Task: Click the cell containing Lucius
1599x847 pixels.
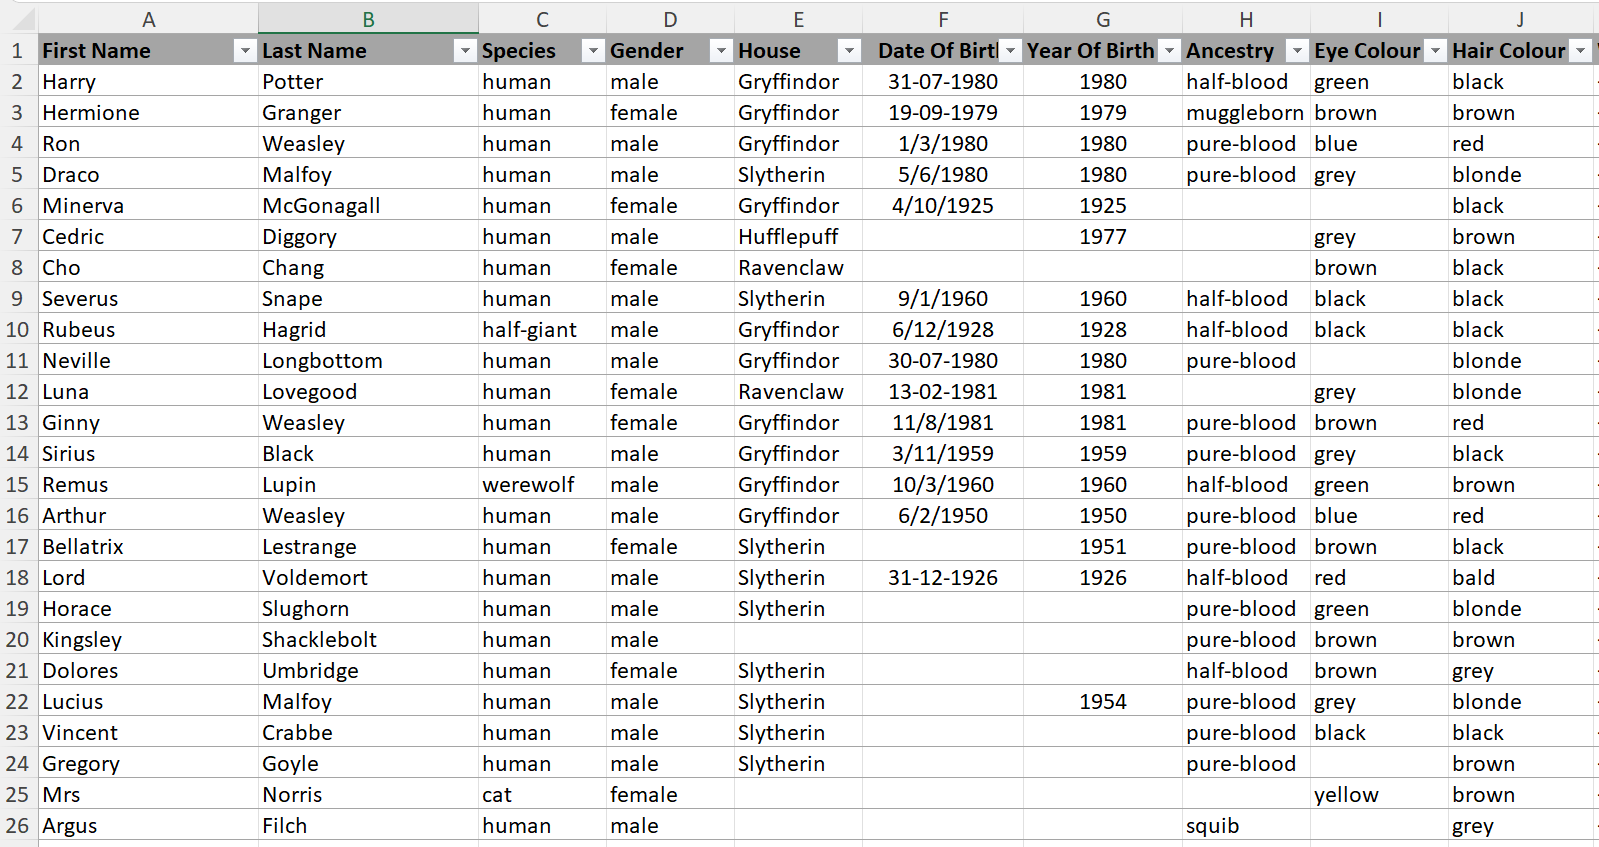Action: point(148,702)
